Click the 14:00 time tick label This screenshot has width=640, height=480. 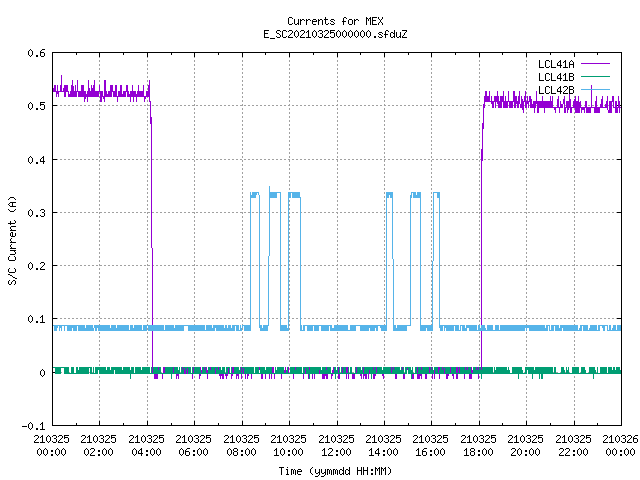coord(383,452)
